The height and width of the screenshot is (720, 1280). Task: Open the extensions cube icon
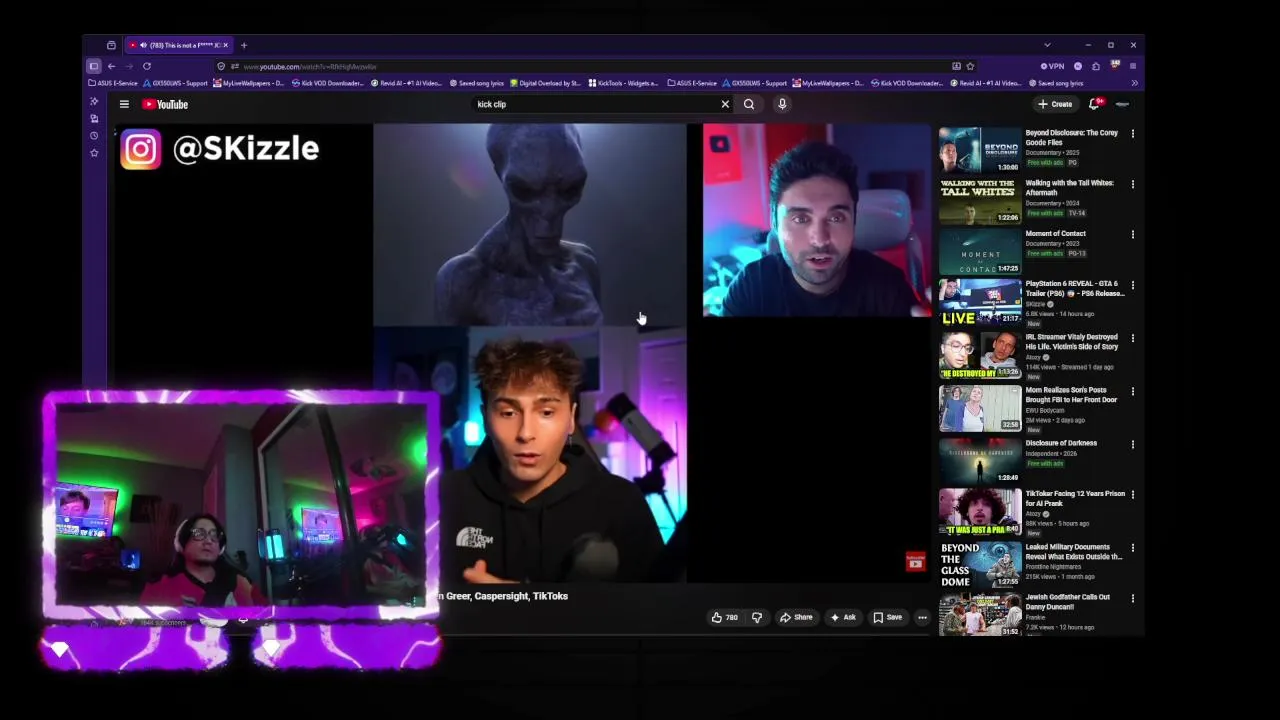coord(1096,66)
